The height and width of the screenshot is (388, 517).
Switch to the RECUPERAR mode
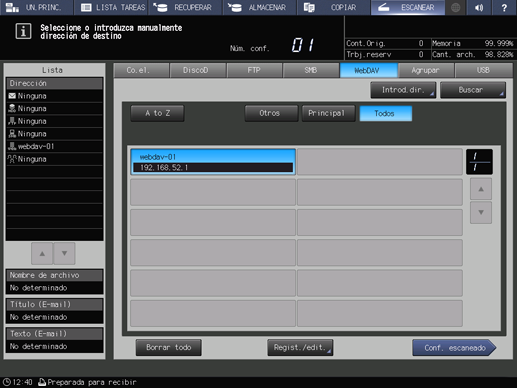[x=186, y=7]
